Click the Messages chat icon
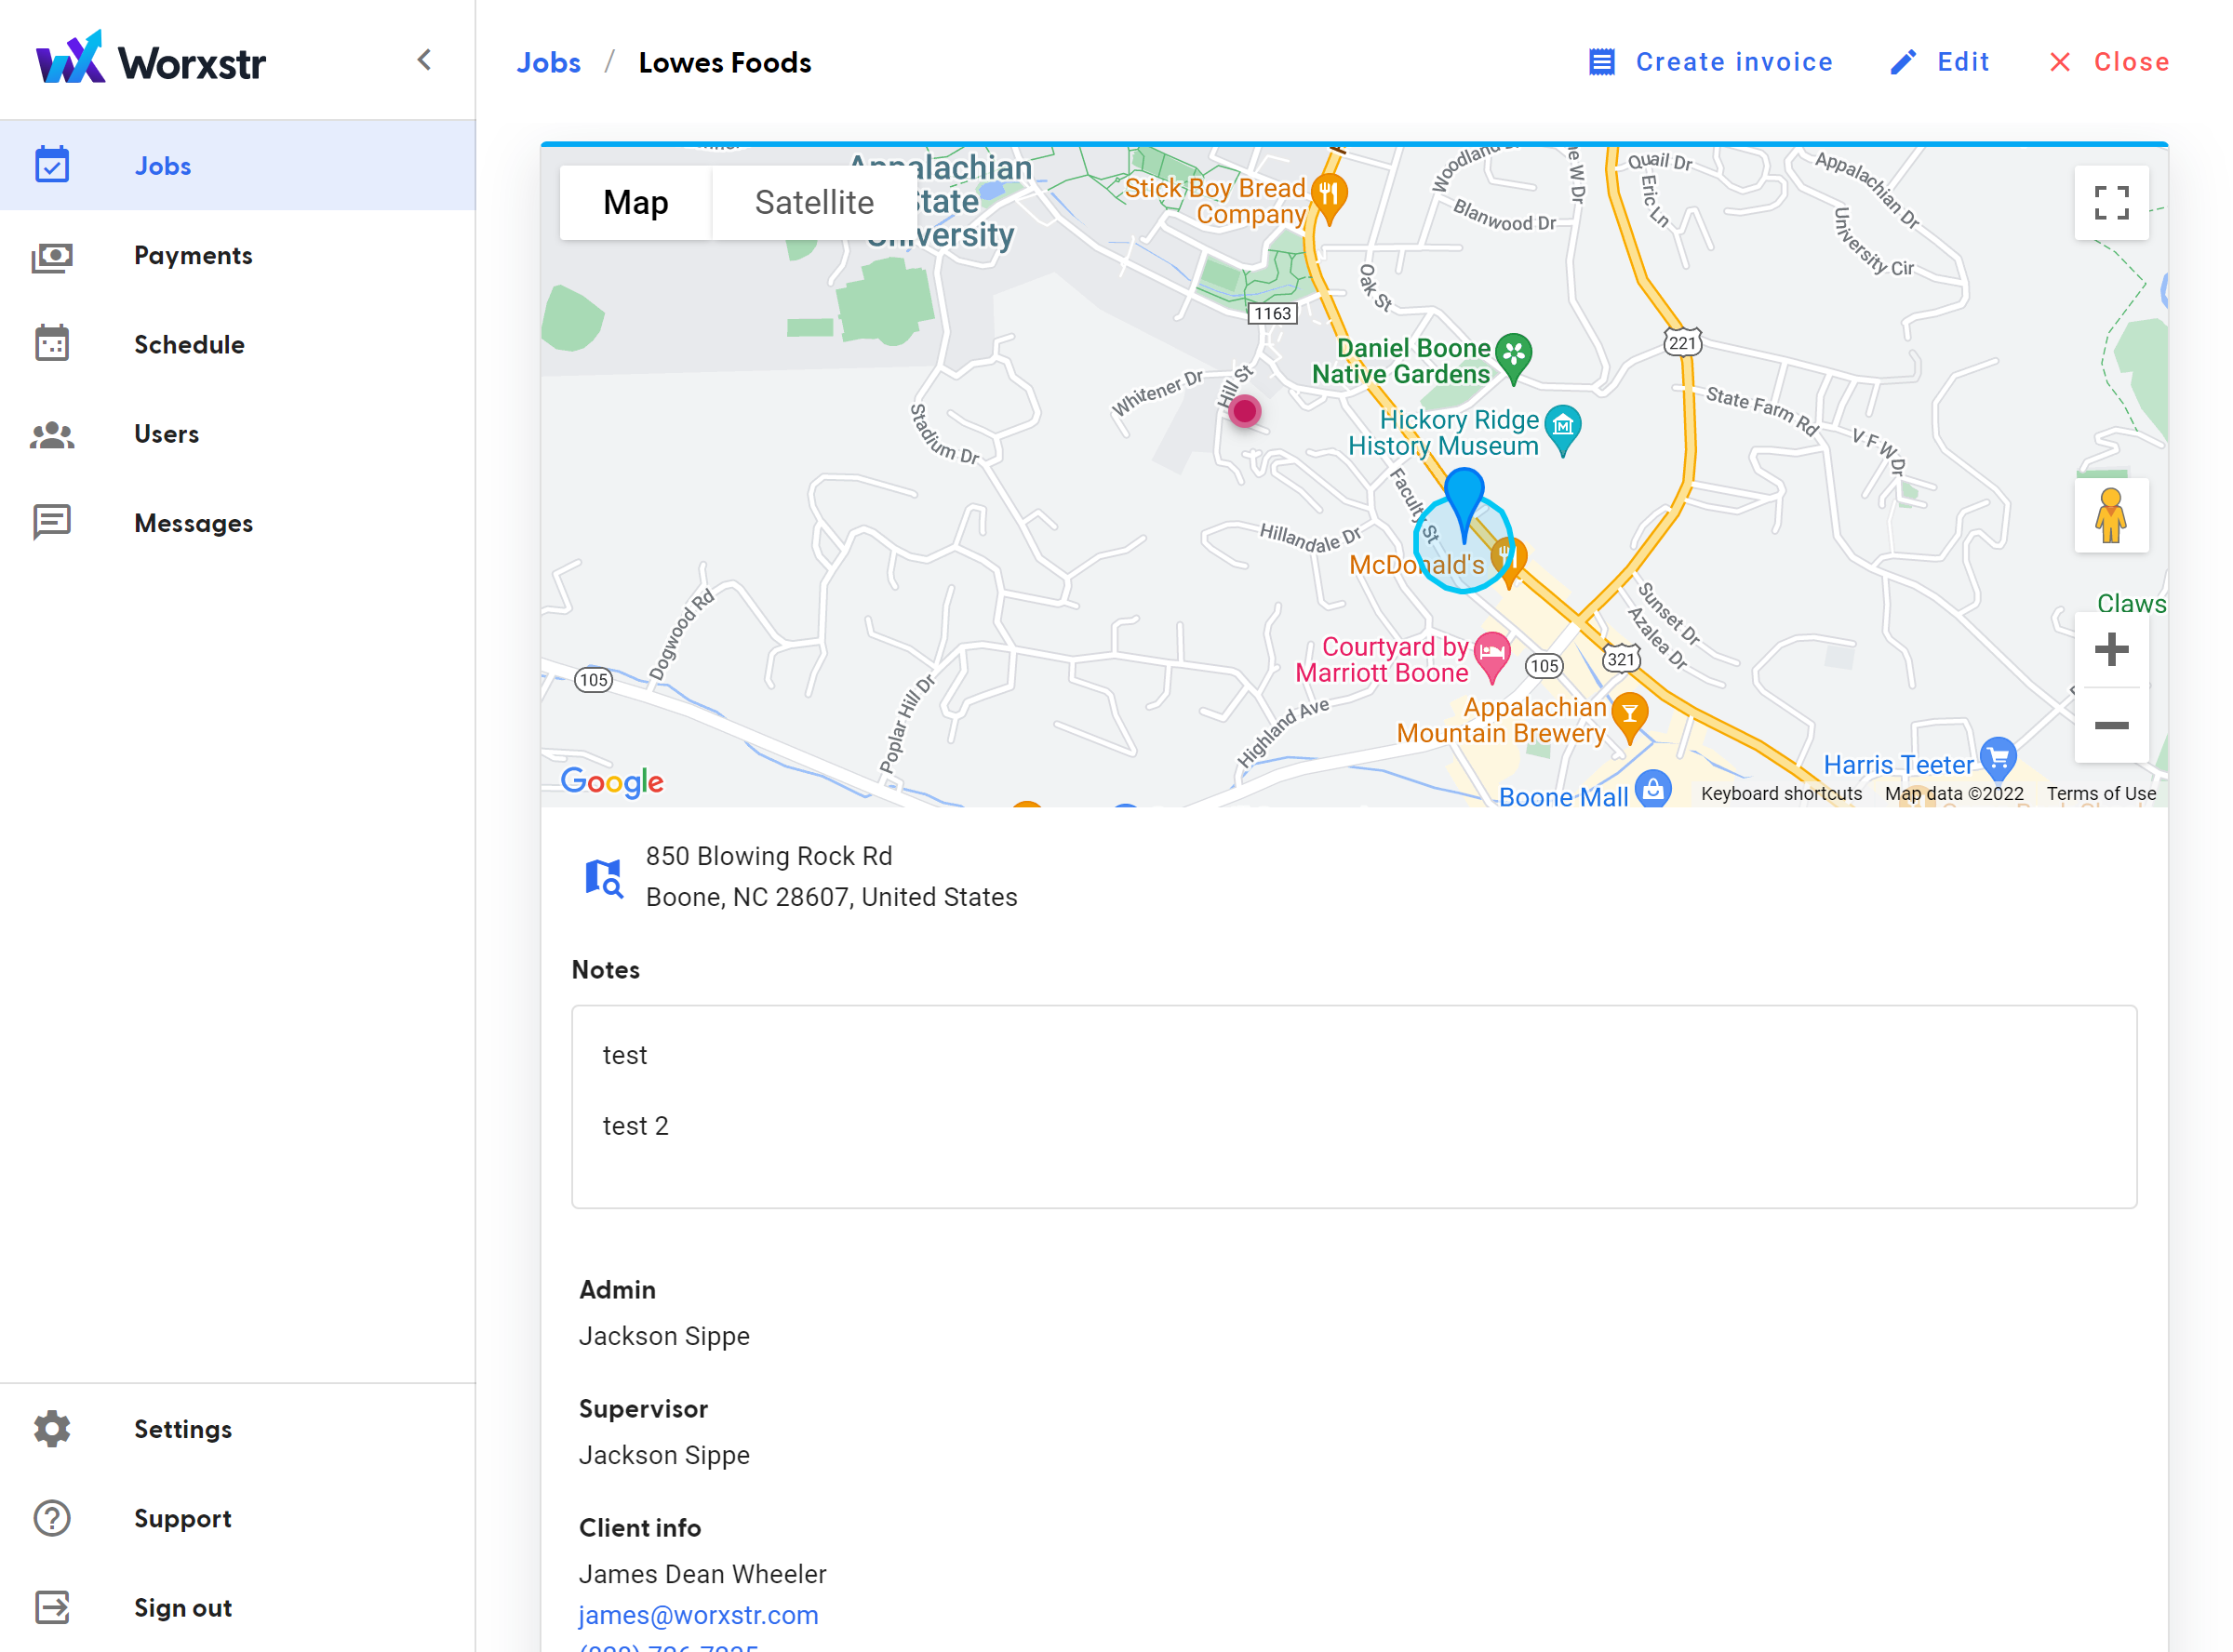Image resolution: width=2233 pixels, height=1652 pixels. pyautogui.click(x=52, y=523)
